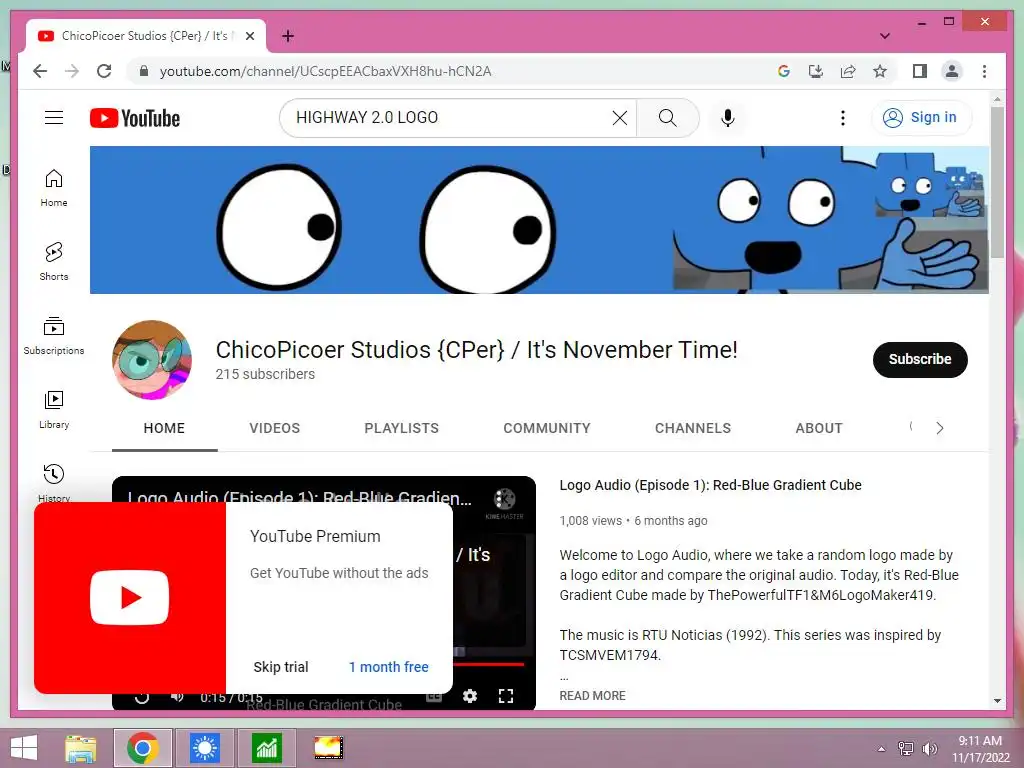Open the Chrome profile avatar
This screenshot has width=1024, height=768.
952,71
